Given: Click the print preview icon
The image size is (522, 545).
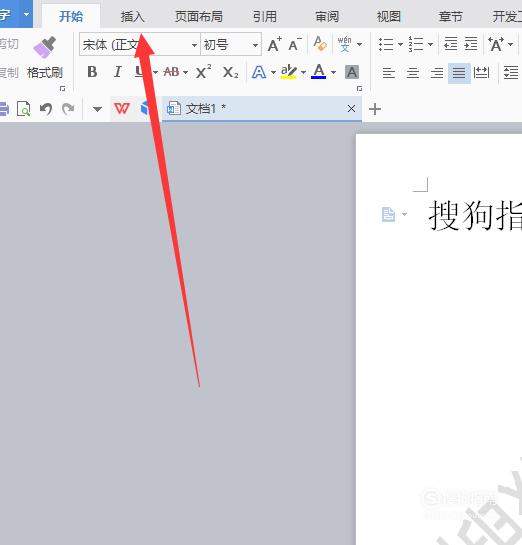Looking at the screenshot, I should 24,109.
